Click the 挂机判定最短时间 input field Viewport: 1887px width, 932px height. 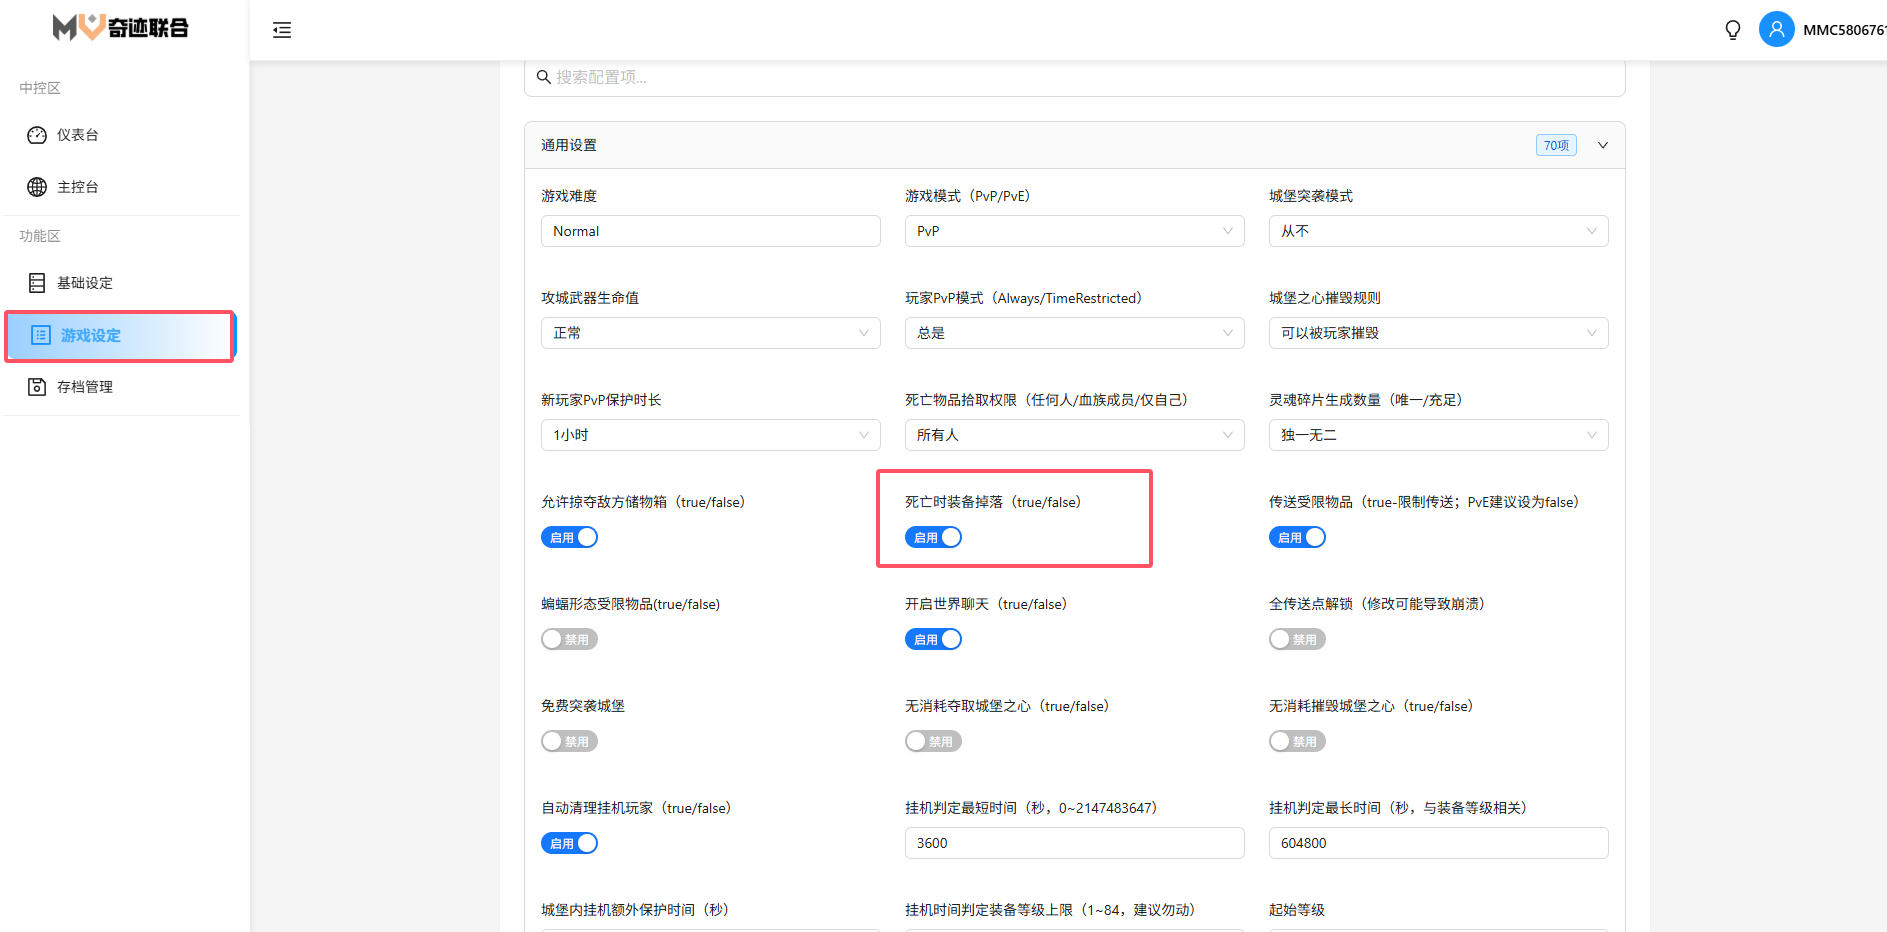pos(1074,843)
